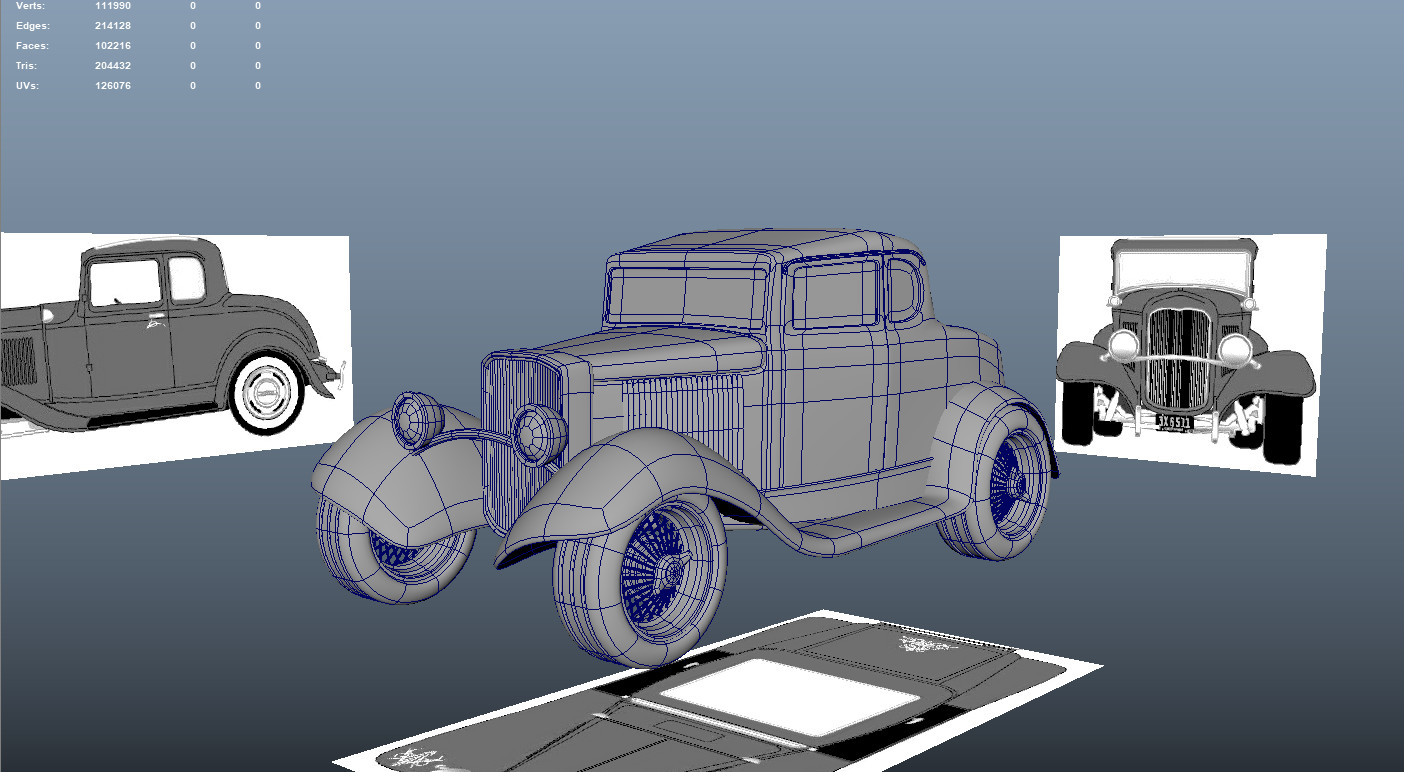This screenshot has width=1404, height=772.
Task: Click the Edges readout showing 214128
Action: click(111, 25)
